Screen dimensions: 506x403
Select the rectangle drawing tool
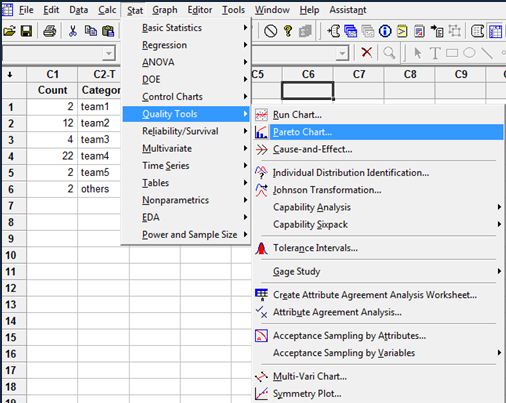pos(452,53)
